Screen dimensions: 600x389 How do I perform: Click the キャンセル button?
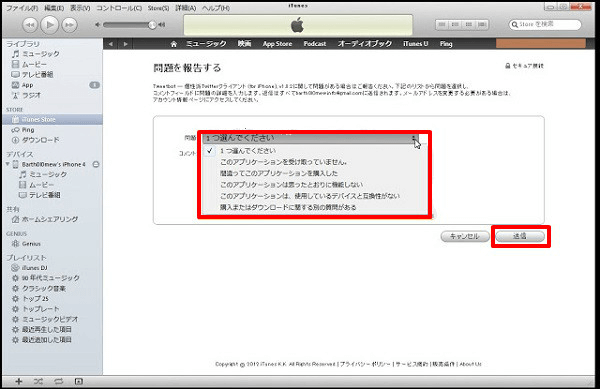click(465, 236)
